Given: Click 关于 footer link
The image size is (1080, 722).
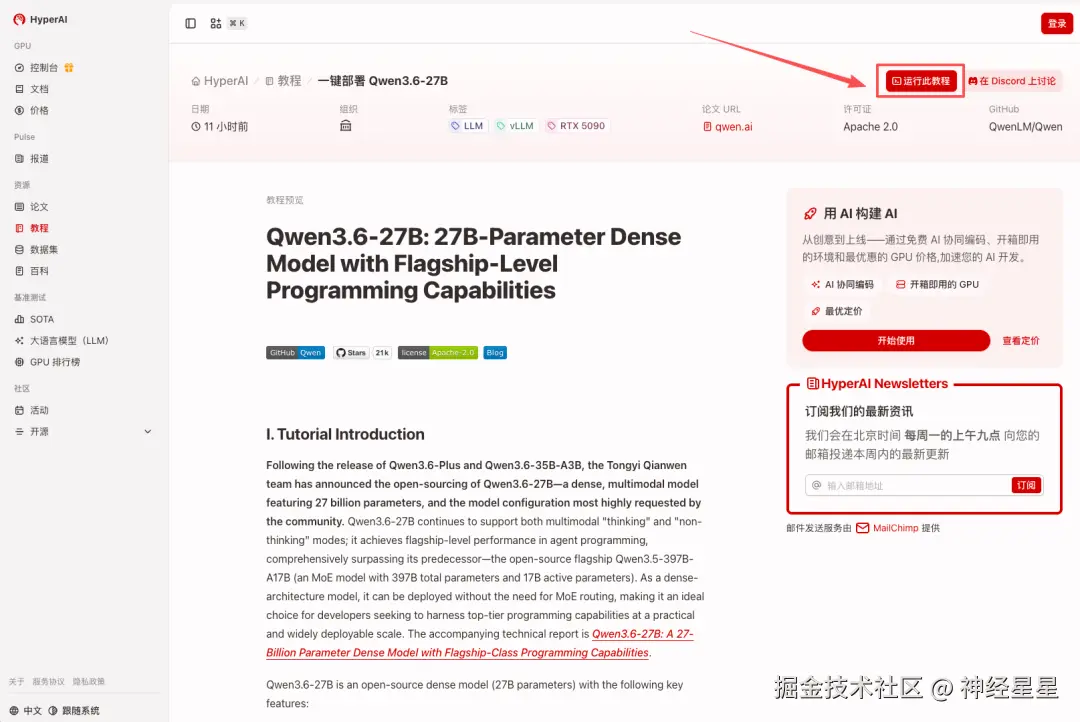Looking at the screenshot, I should tap(17, 681).
